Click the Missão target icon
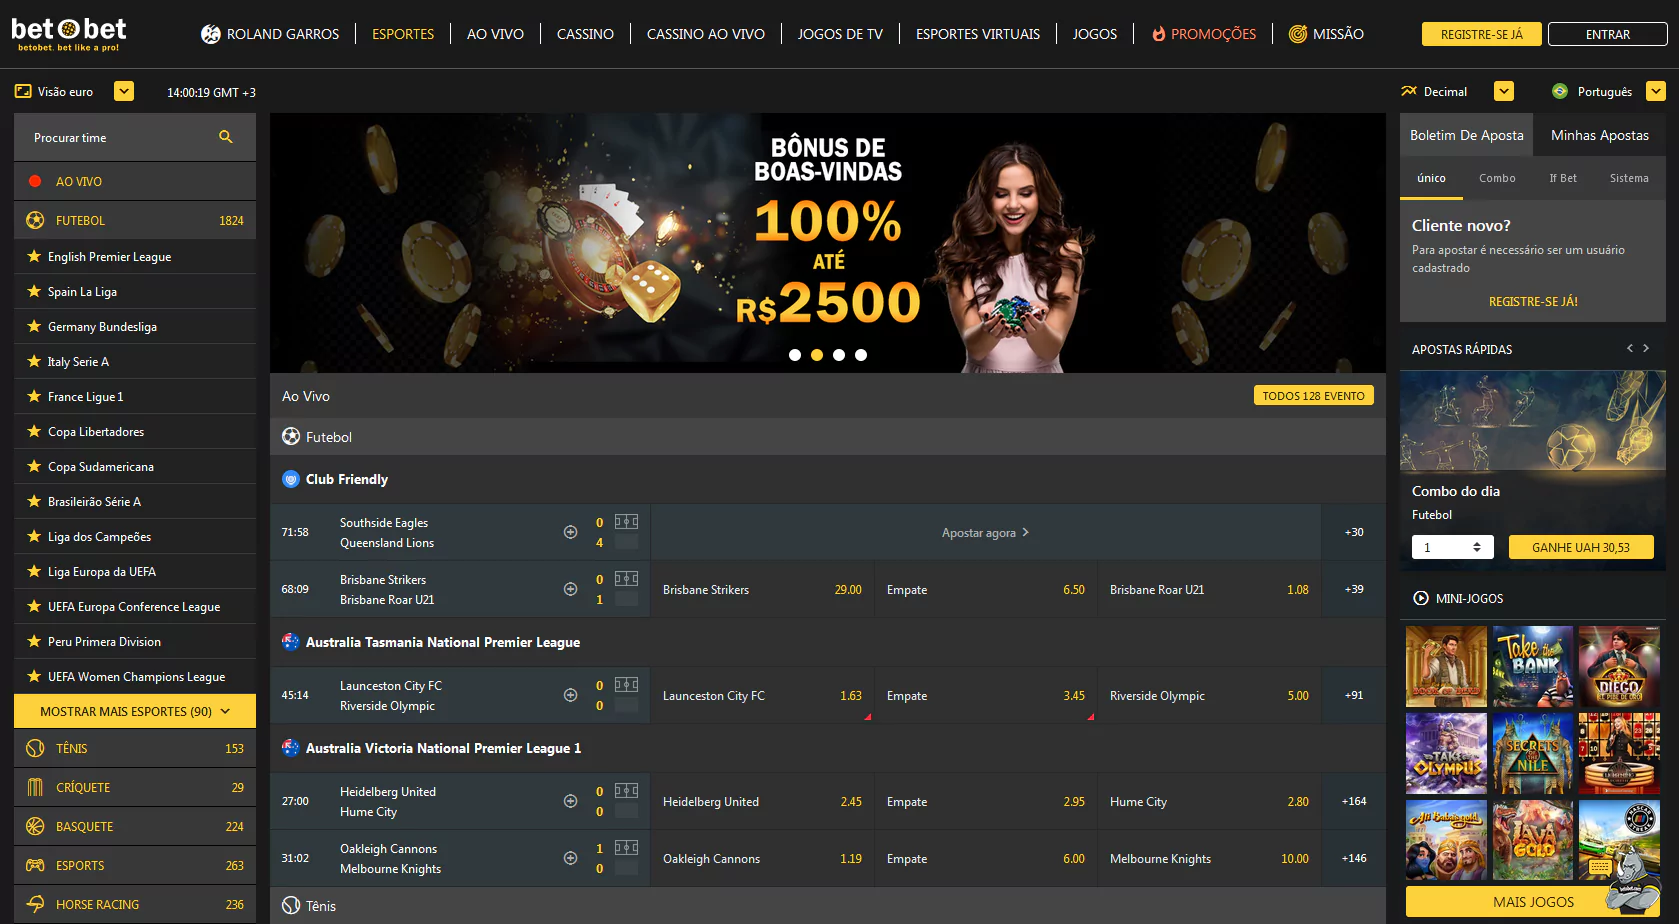This screenshot has width=1679, height=924. [x=1298, y=34]
